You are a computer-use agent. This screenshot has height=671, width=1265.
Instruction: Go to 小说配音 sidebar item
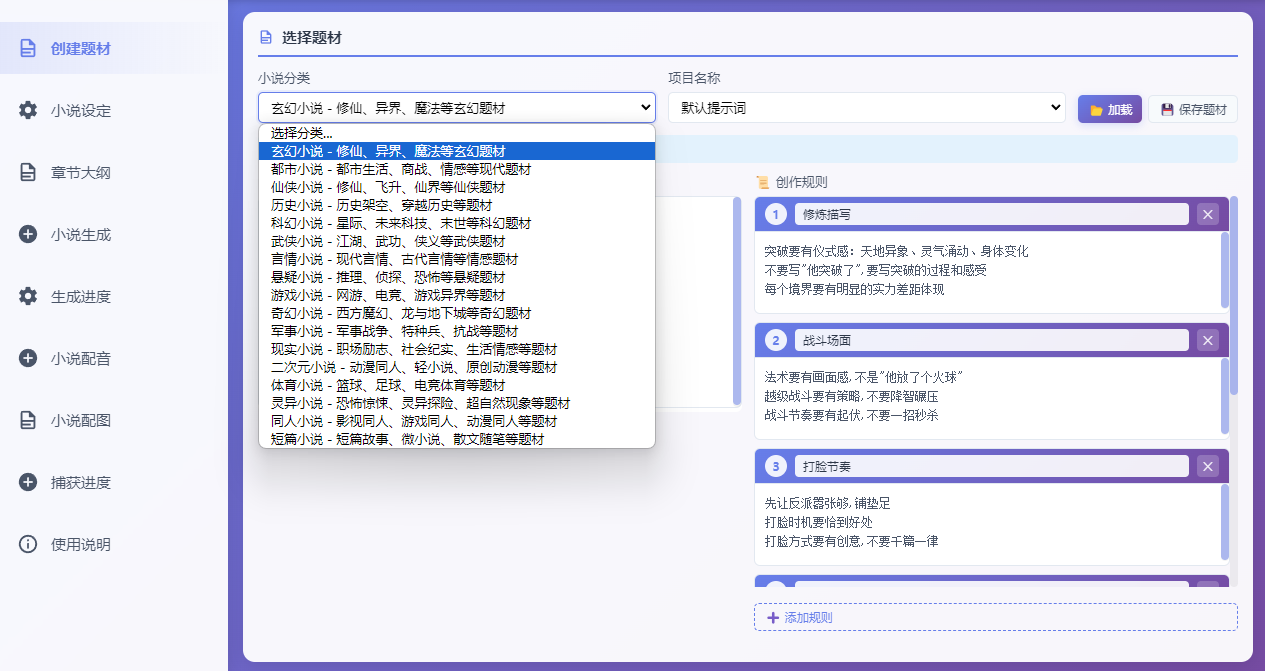80,358
